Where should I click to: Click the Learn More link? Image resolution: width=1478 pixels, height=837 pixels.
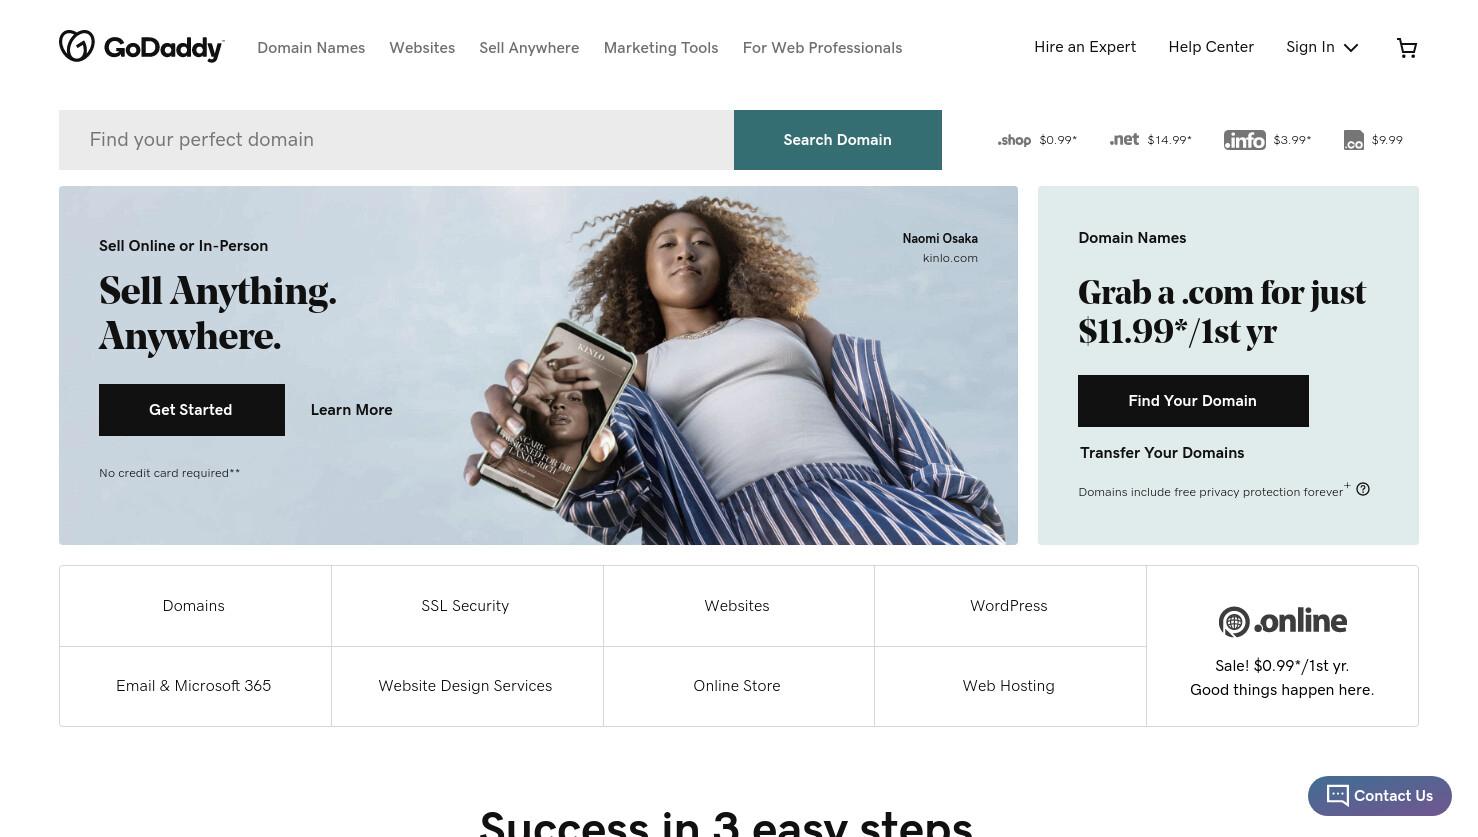[x=351, y=410]
